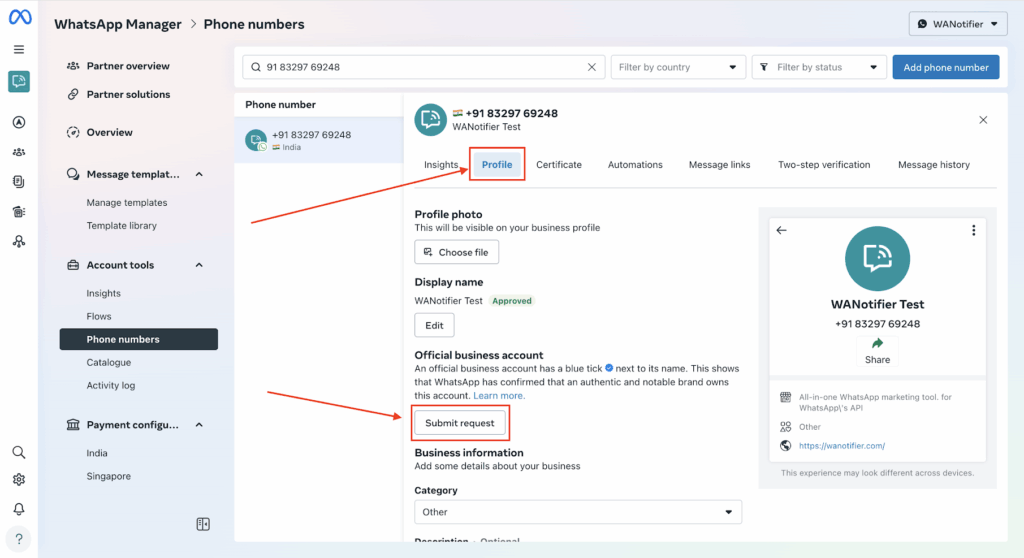This screenshot has width=1024, height=558.
Task: Click the Meta logo icon
Action: coord(20,17)
